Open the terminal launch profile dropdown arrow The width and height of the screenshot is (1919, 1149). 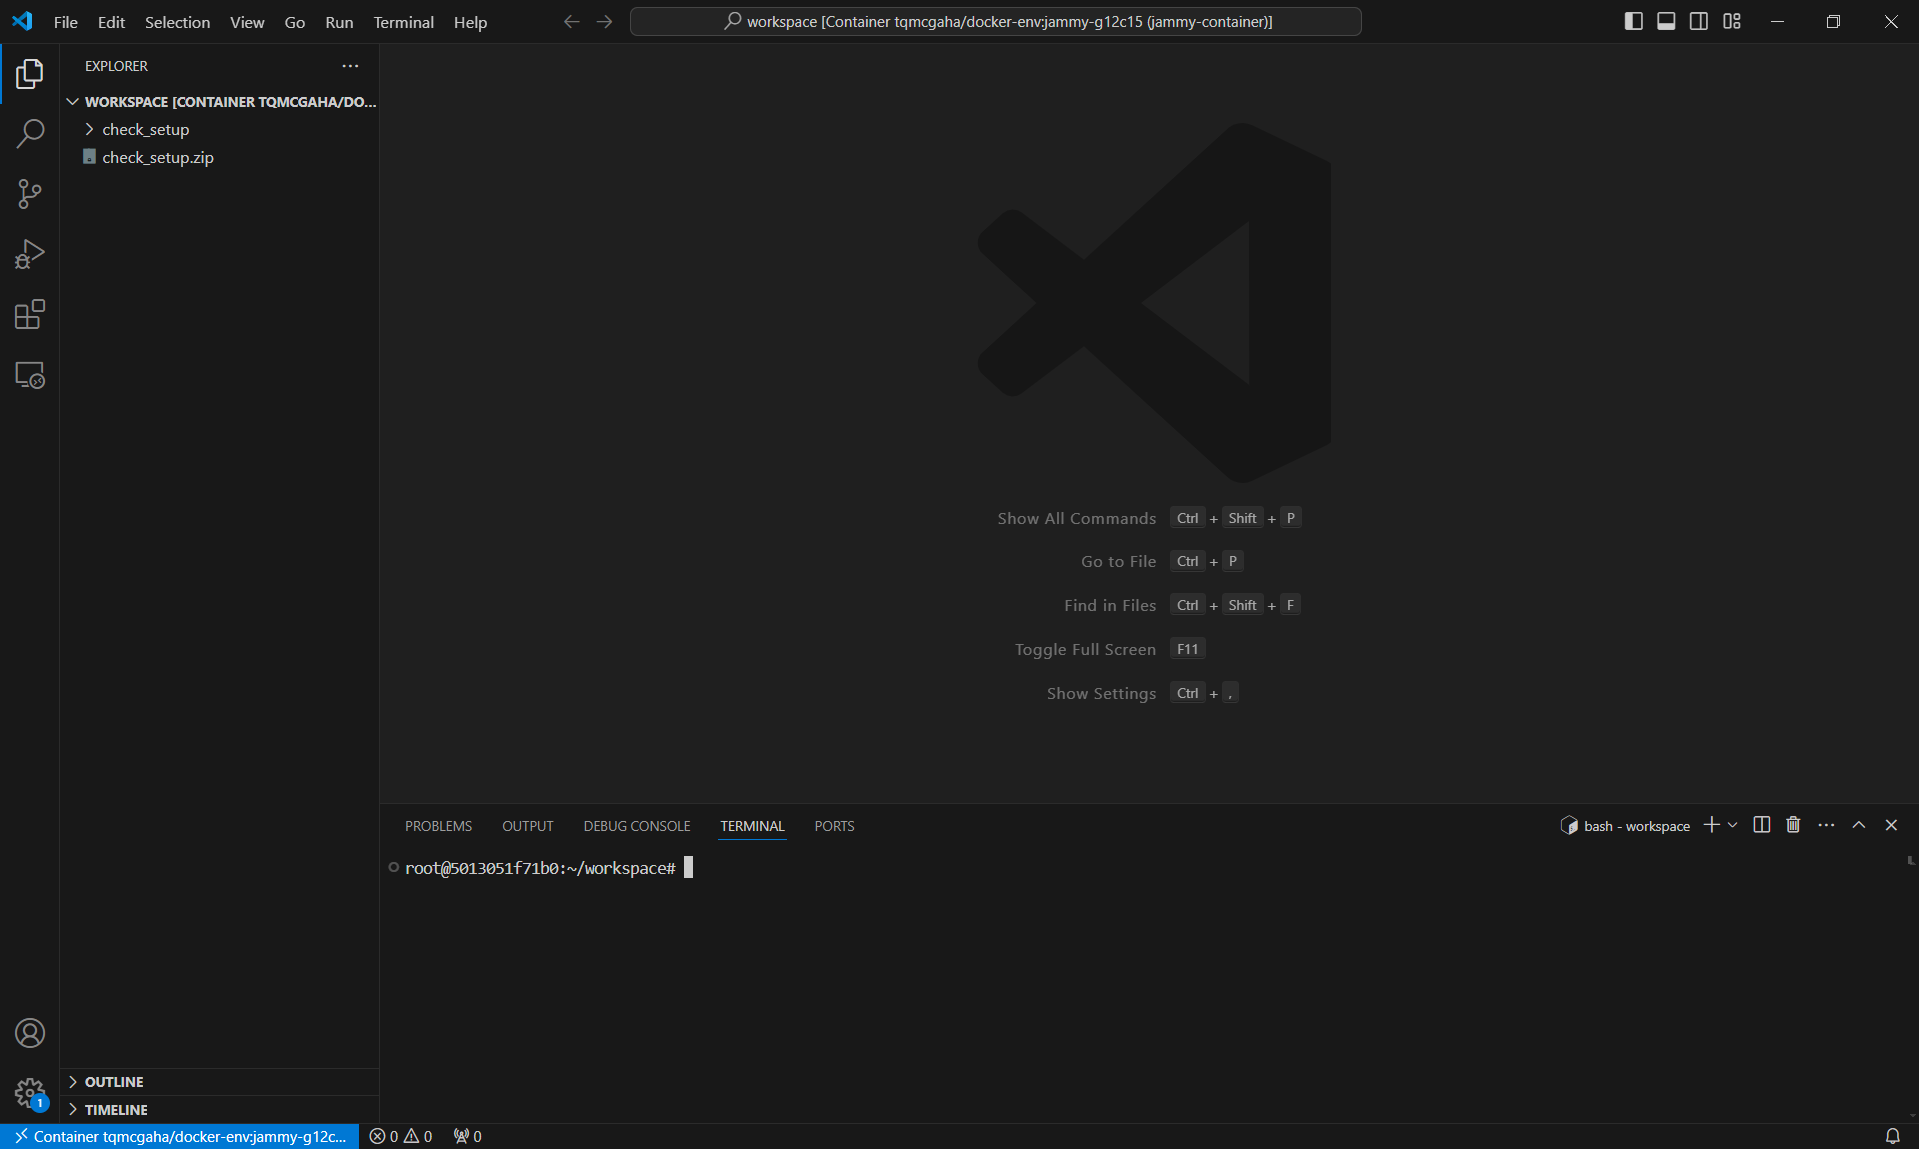click(x=1733, y=825)
